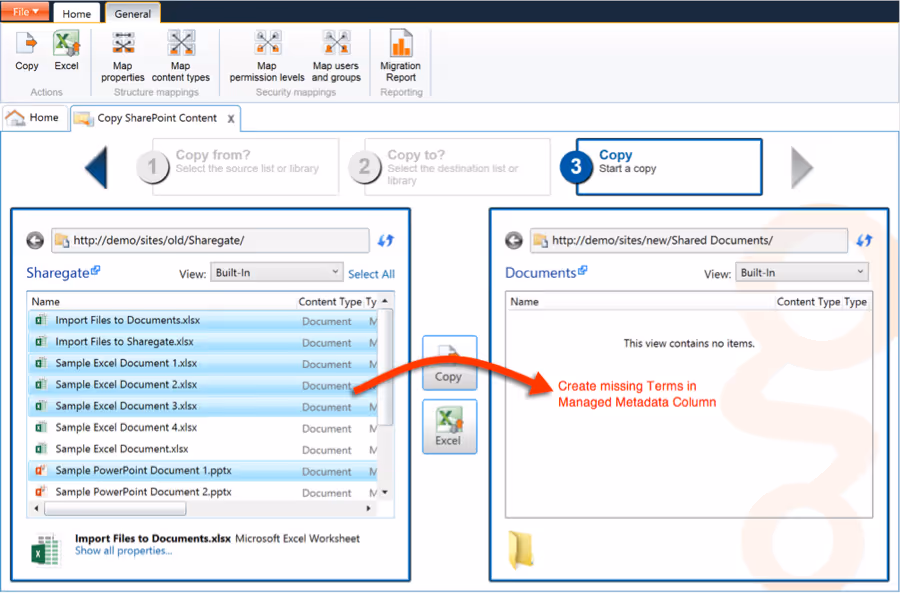
Task: Click the center Copy button between panes
Action: 449,363
